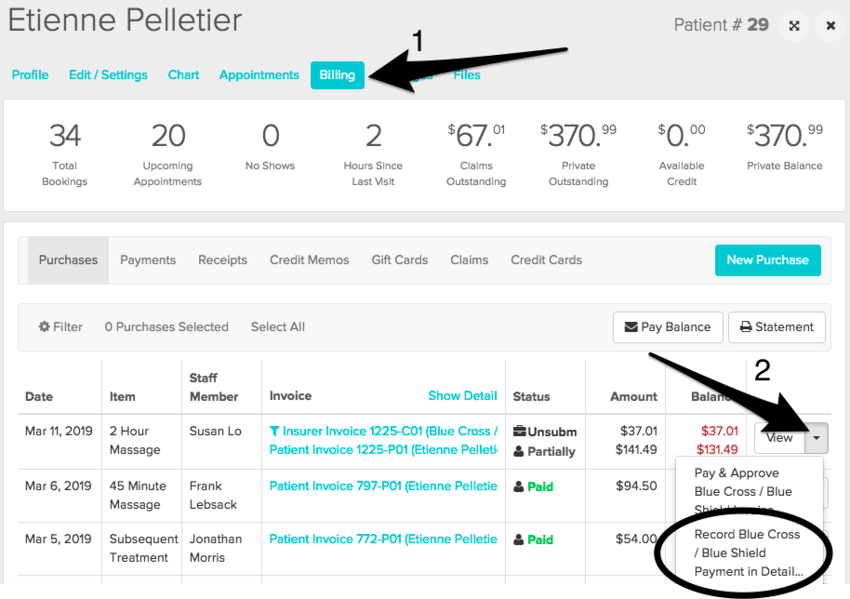Select Pay & Approve Blue Cross menu item

[x=743, y=482]
